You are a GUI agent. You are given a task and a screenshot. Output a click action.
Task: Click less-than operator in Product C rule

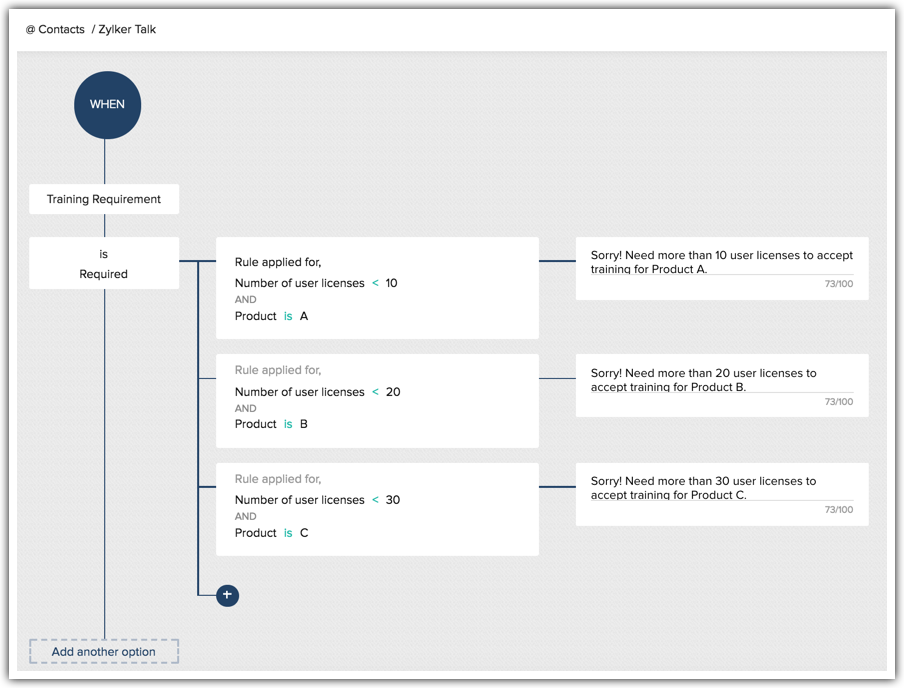pos(375,500)
